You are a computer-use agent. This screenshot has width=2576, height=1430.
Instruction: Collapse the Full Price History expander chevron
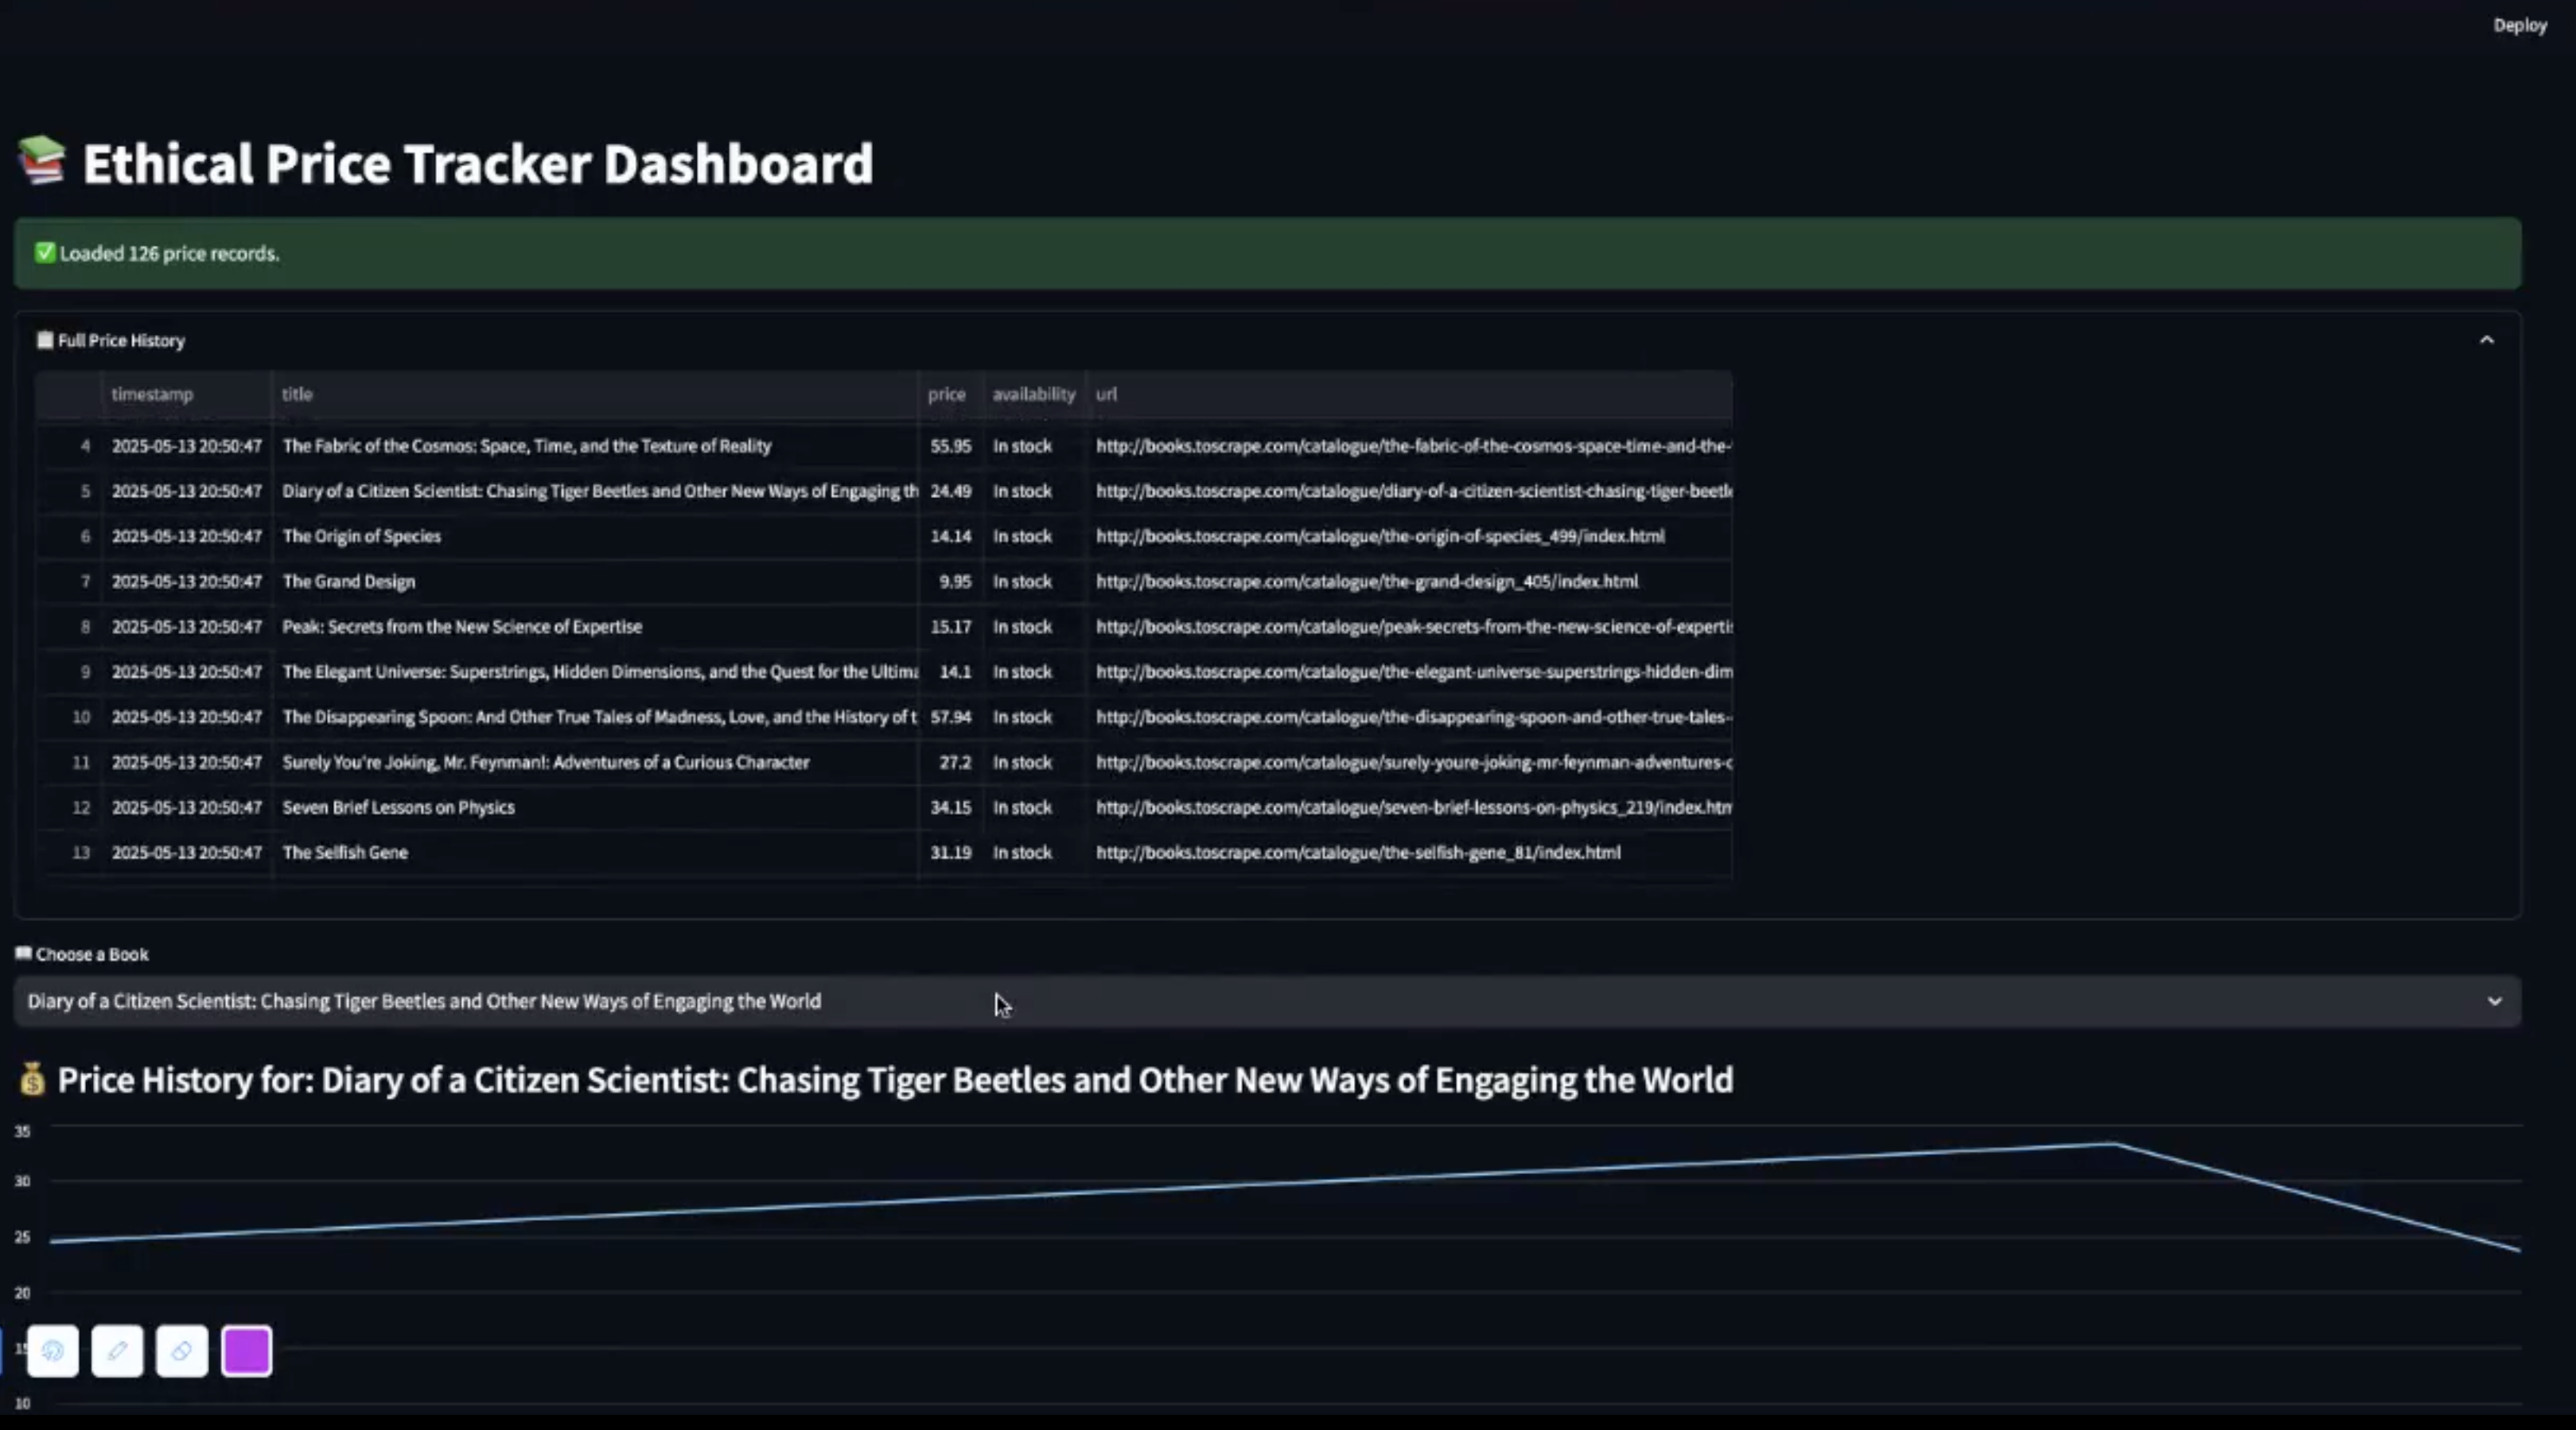[2486, 340]
